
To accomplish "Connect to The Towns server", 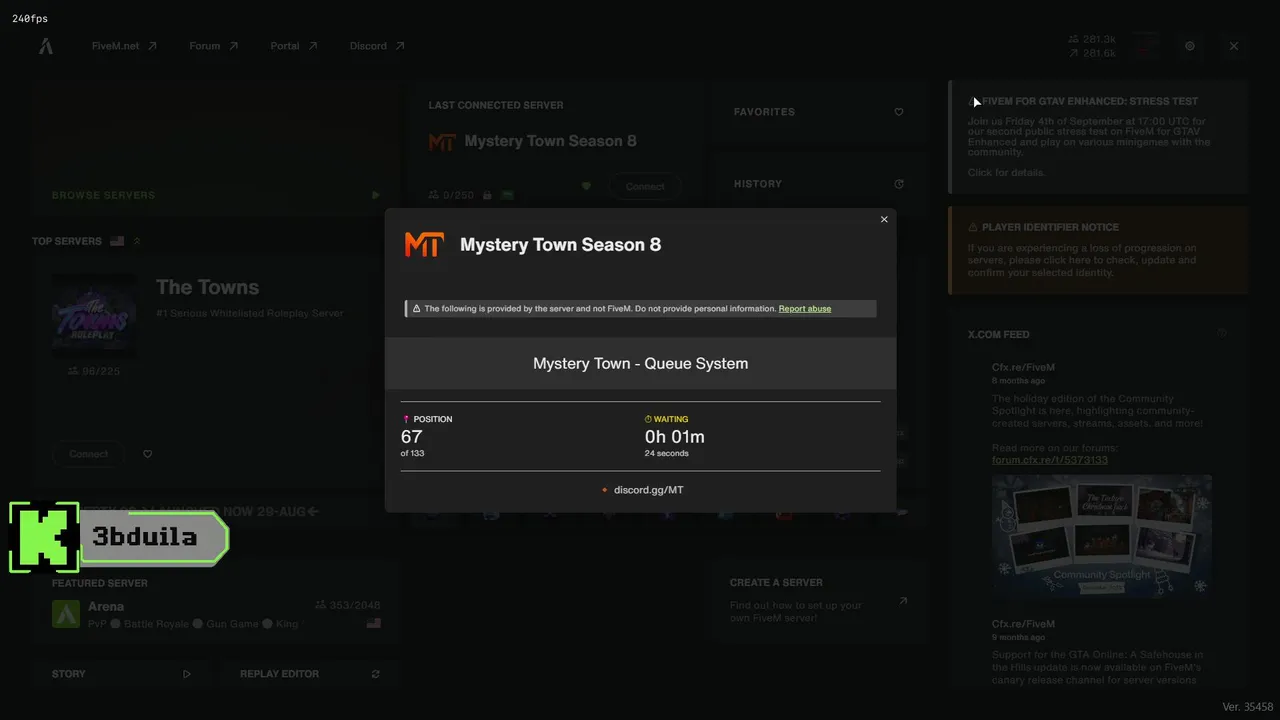I will [x=89, y=454].
